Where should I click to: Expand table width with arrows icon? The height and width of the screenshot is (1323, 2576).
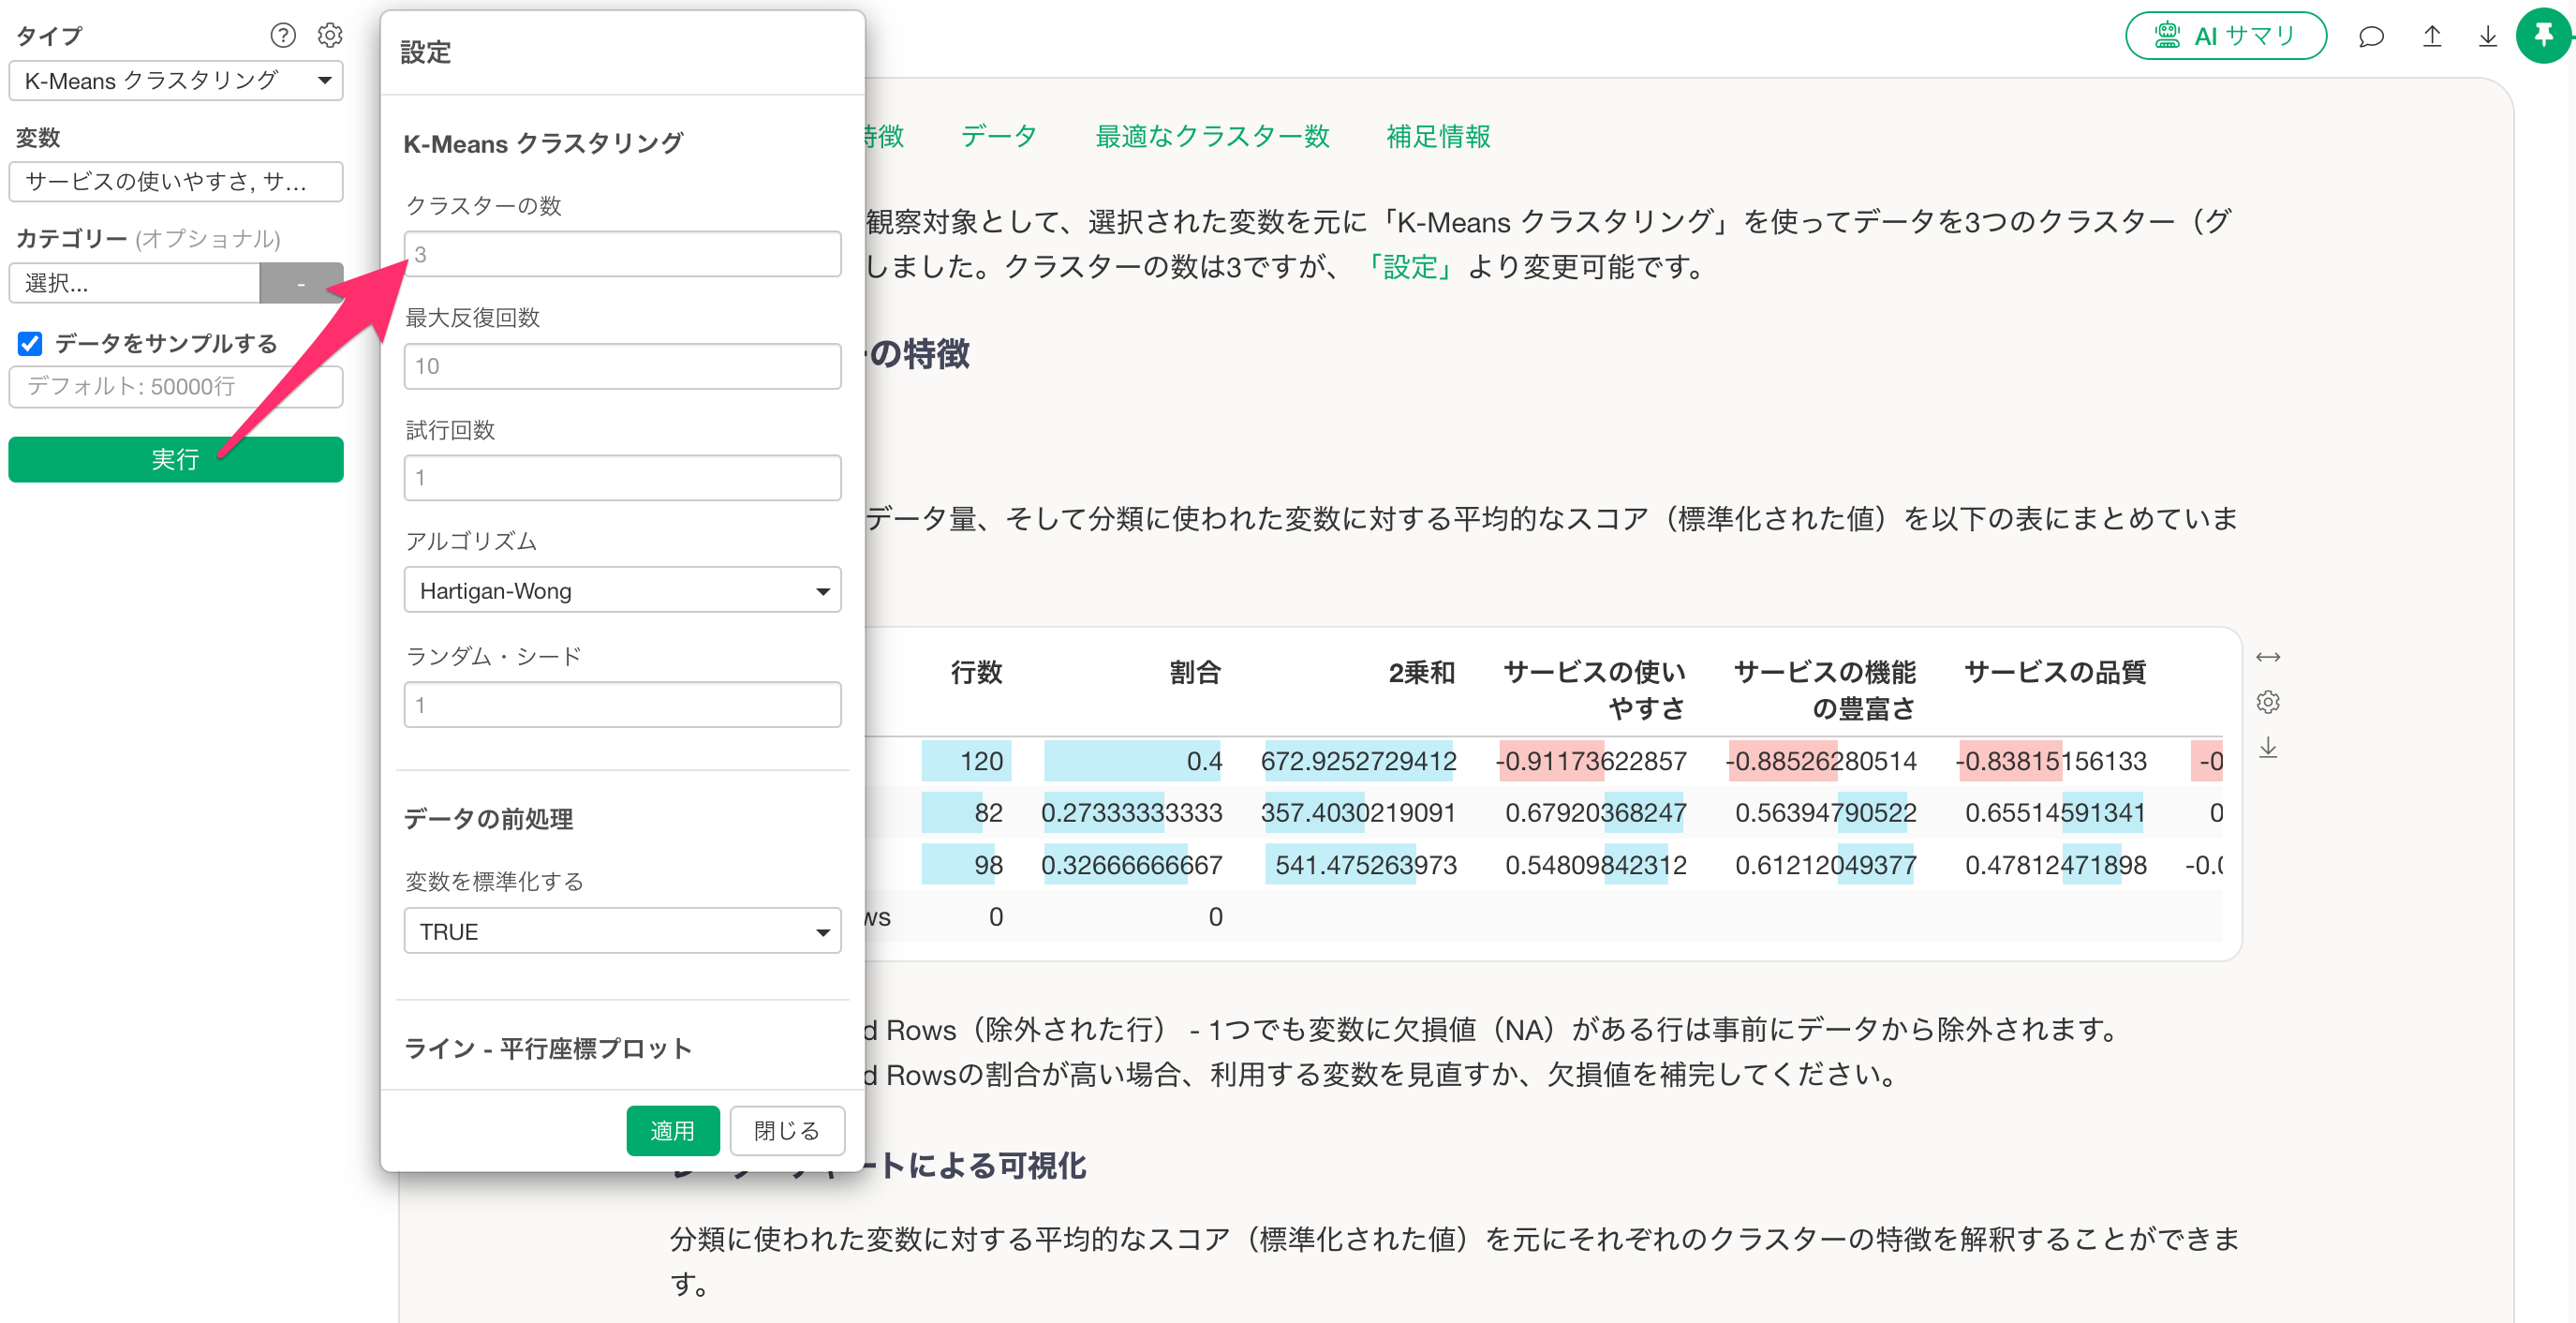2268,657
